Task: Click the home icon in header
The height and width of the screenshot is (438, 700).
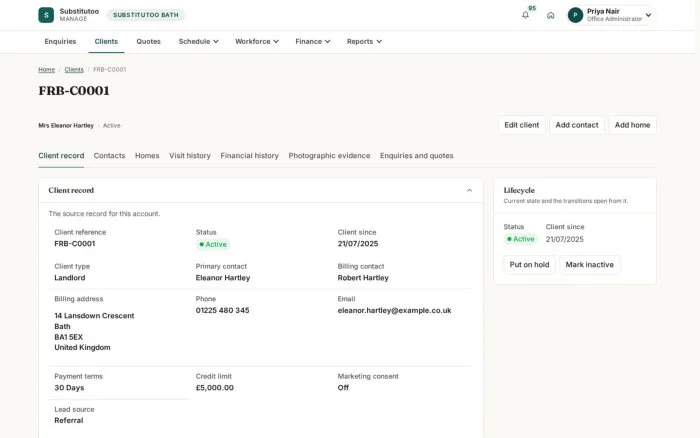Action: click(550, 15)
